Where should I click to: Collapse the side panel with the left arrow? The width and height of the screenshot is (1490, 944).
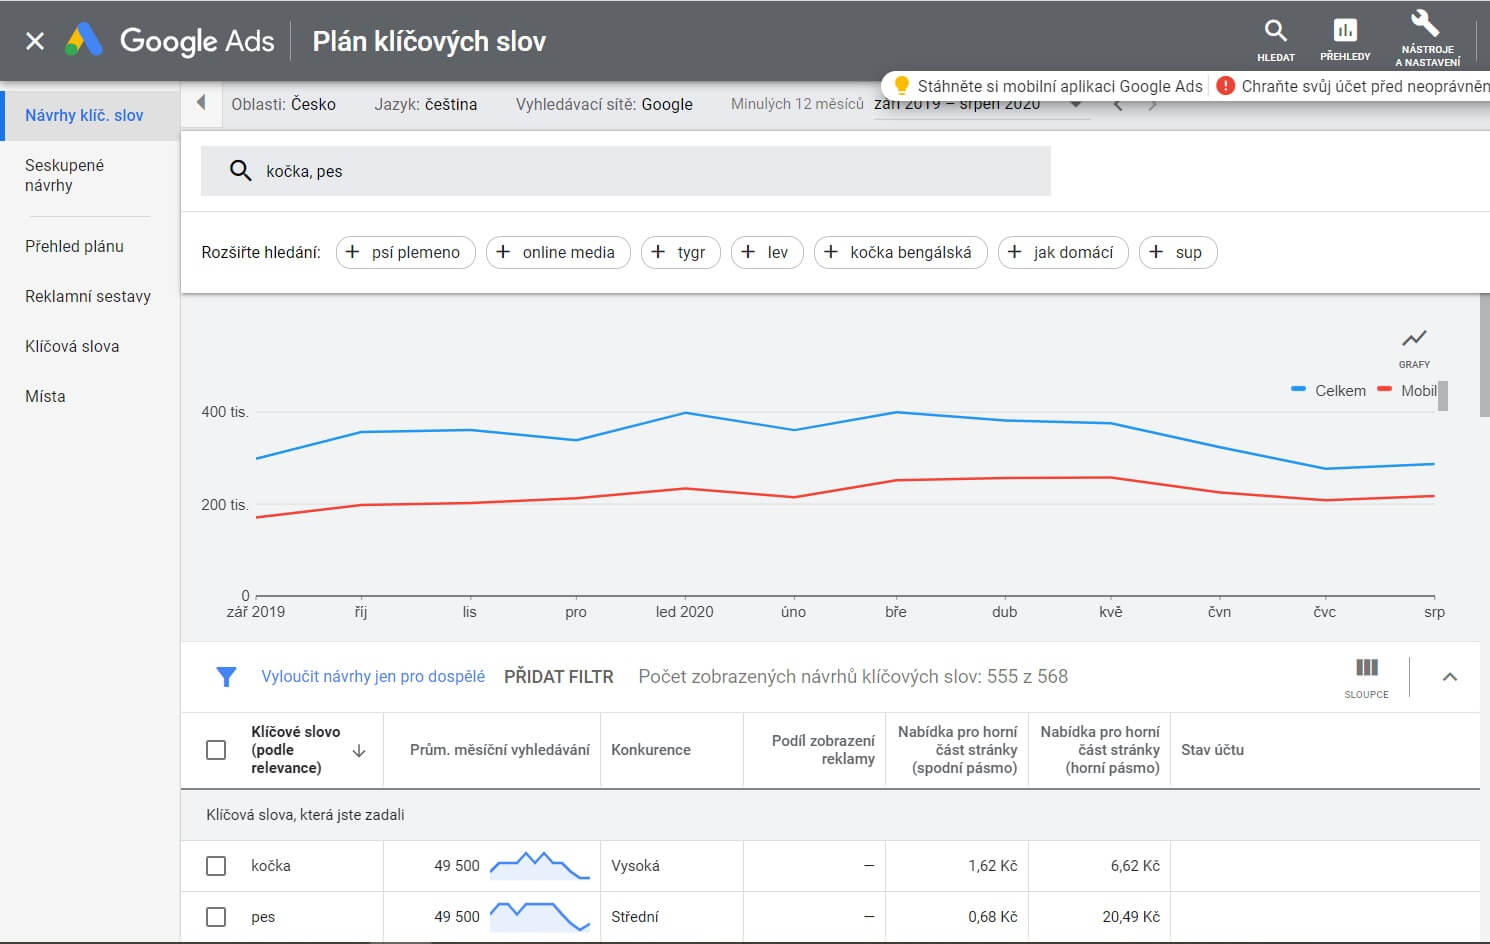coord(202,103)
